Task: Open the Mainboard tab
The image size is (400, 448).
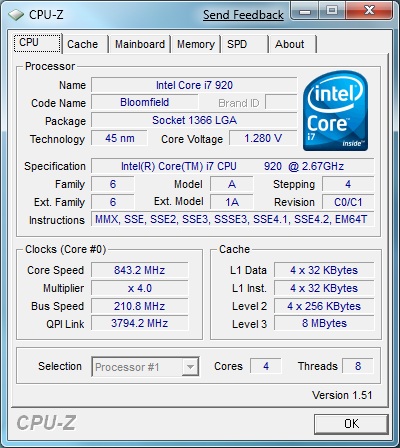Action: (x=140, y=44)
